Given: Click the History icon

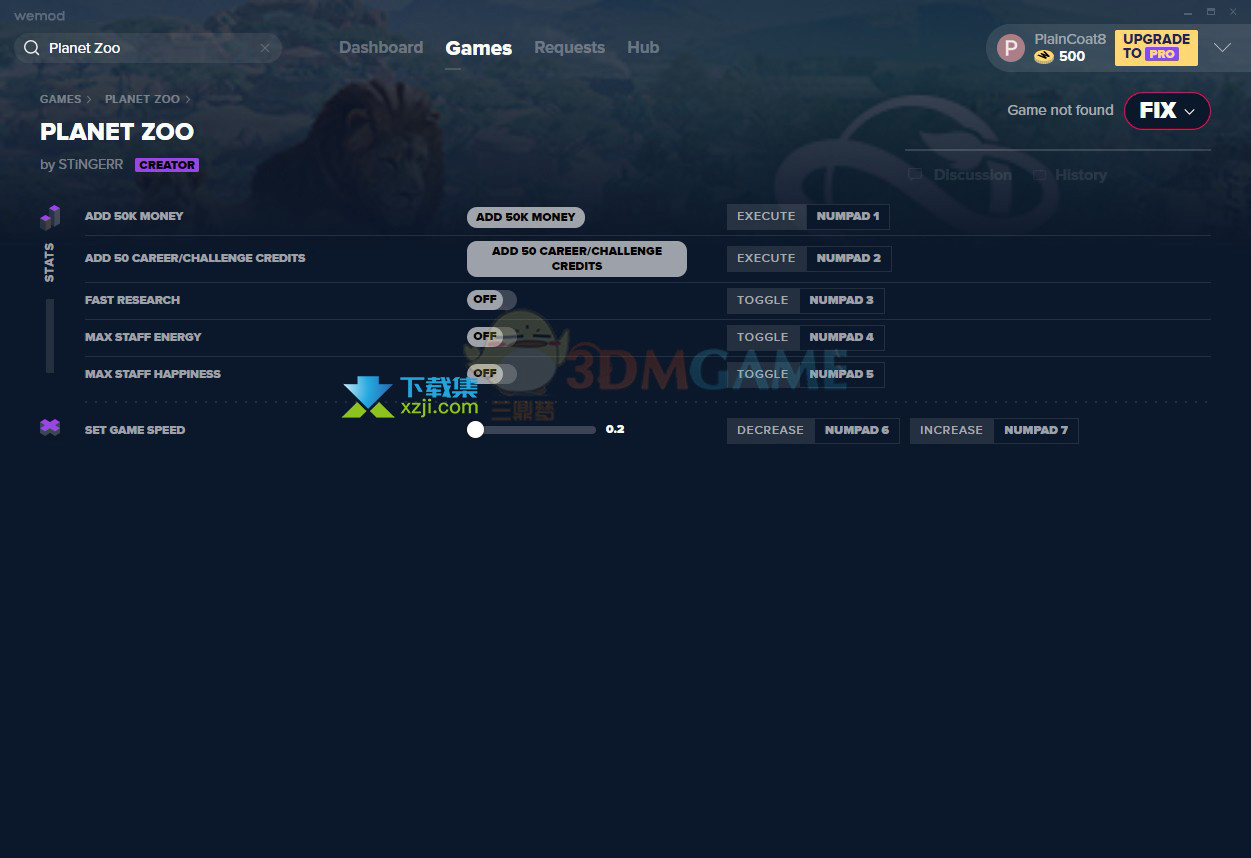Looking at the screenshot, I should [1040, 175].
